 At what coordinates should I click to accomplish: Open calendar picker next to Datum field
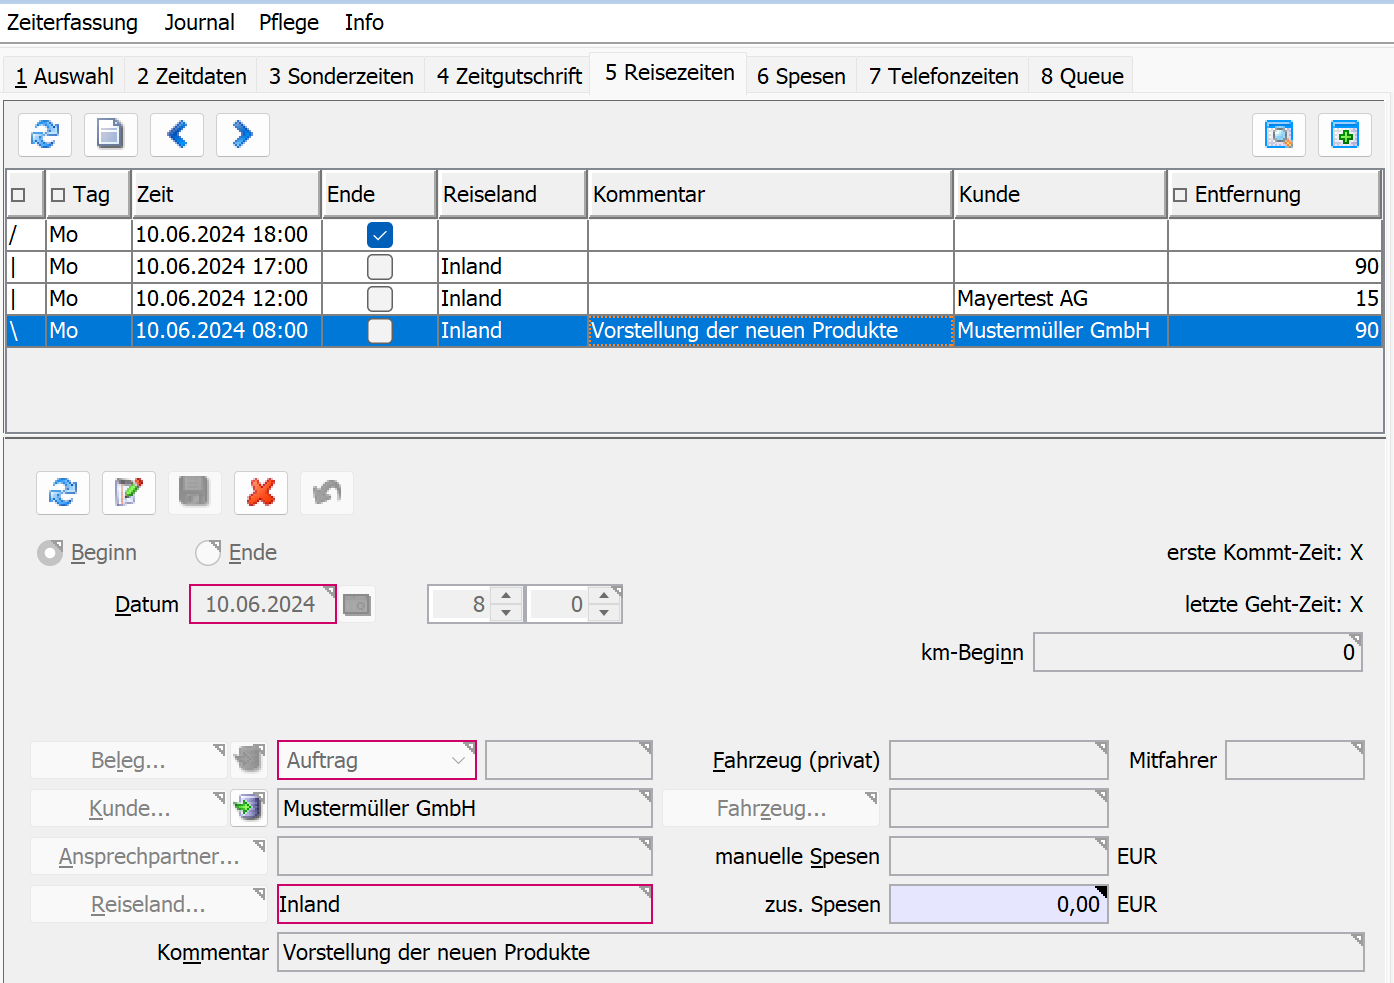[357, 604]
